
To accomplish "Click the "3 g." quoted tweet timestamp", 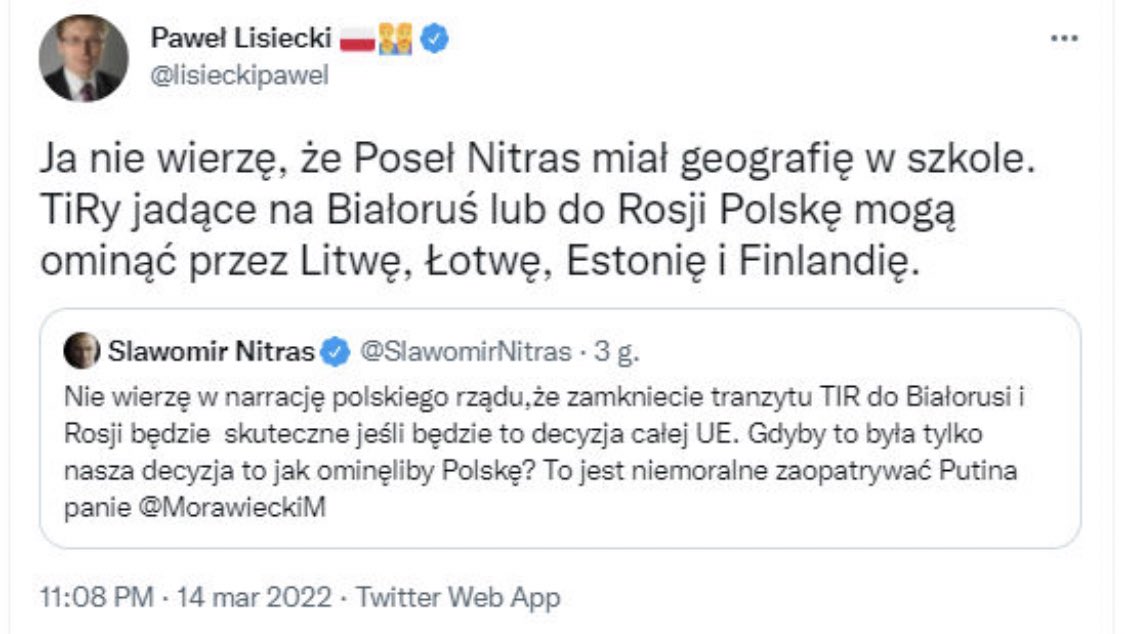I will tap(616, 352).
